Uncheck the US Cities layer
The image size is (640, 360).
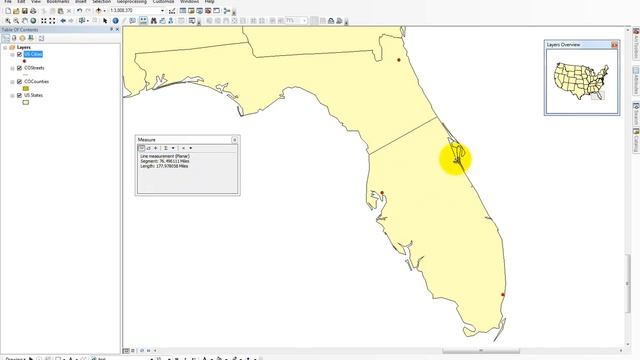[x=19, y=54]
